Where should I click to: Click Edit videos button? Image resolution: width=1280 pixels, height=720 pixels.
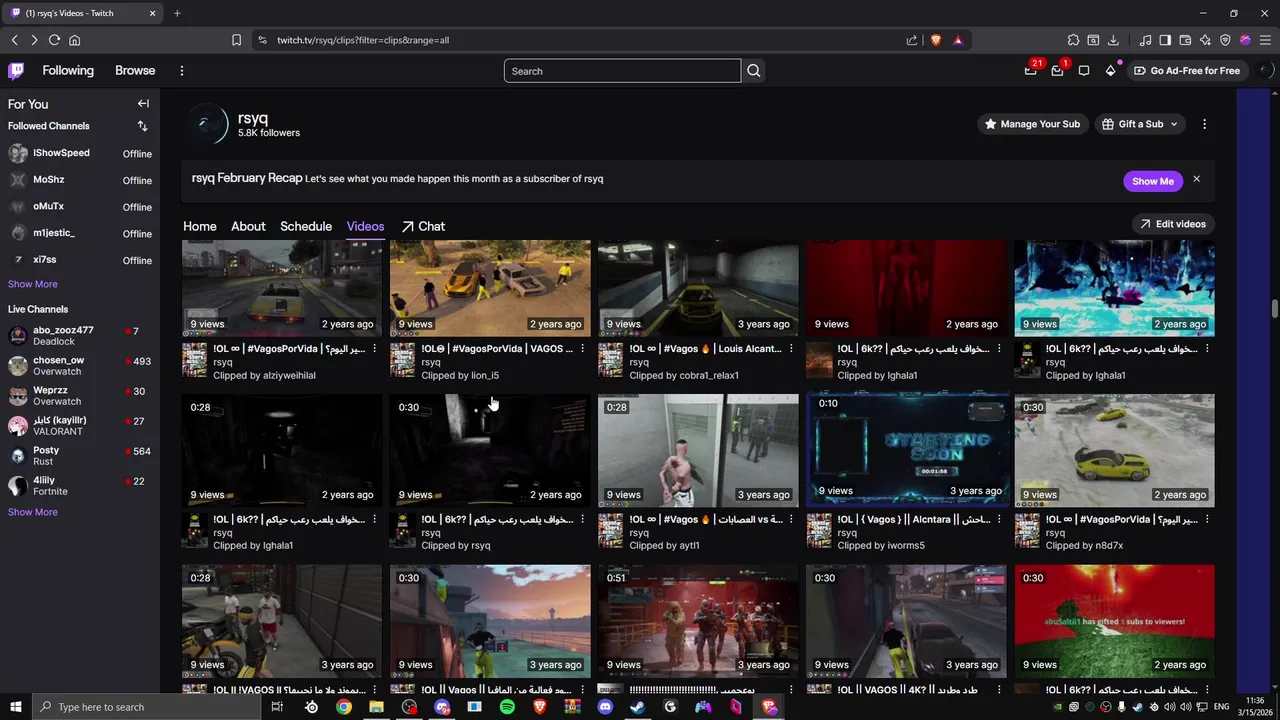[x=1173, y=224]
